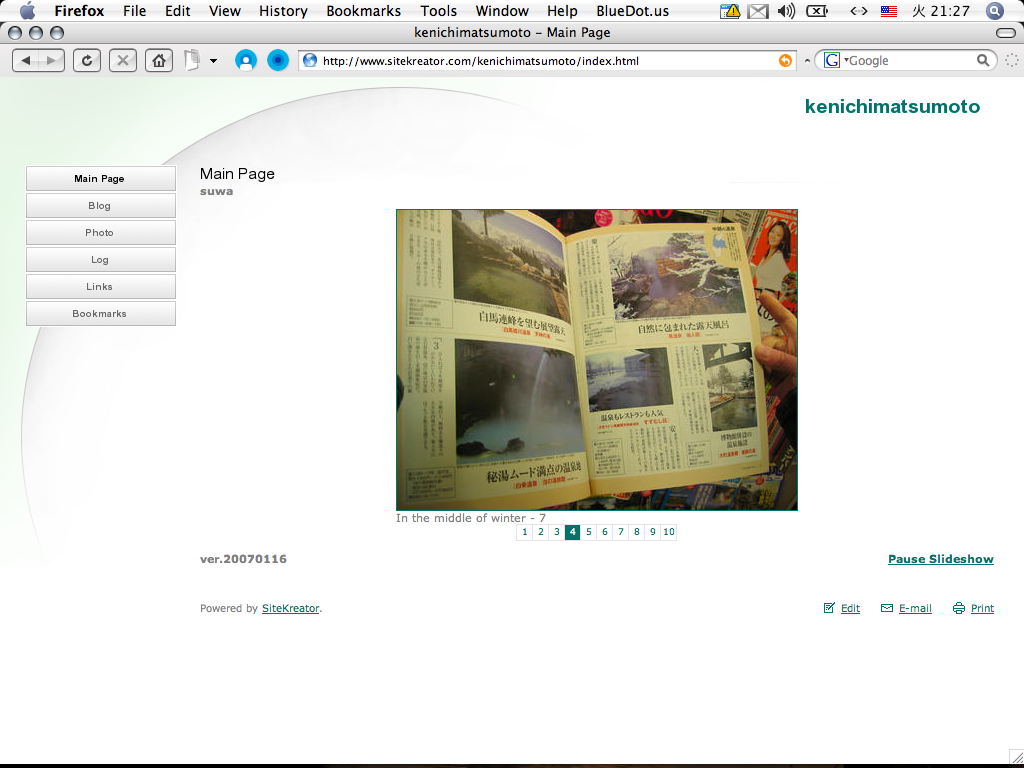The height and width of the screenshot is (768, 1024).
Task: Toggle toolbar with the window pill button
Action: click(1006, 33)
